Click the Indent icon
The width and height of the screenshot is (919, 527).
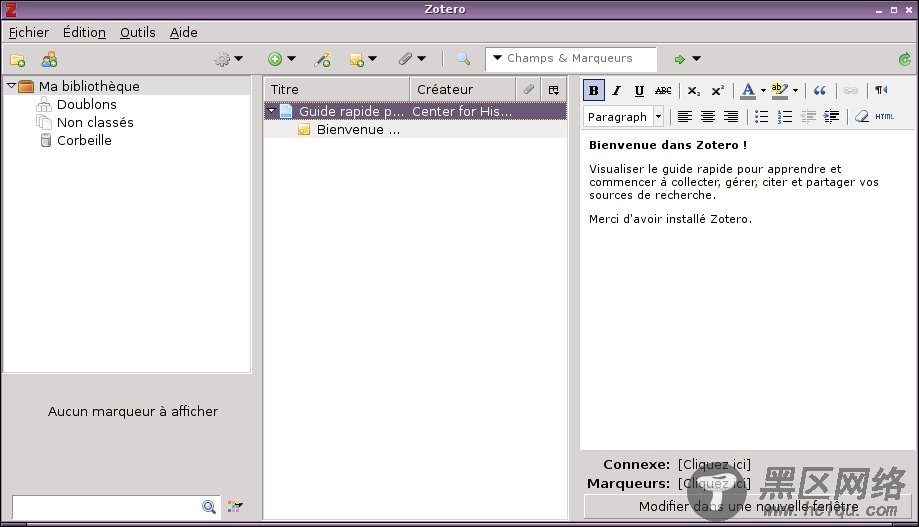(831, 117)
